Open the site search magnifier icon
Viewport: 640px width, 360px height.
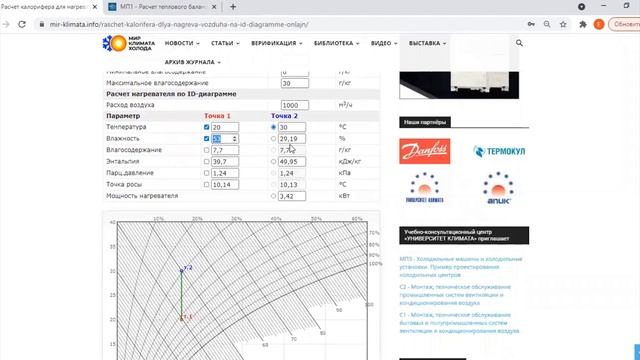pos(519,43)
